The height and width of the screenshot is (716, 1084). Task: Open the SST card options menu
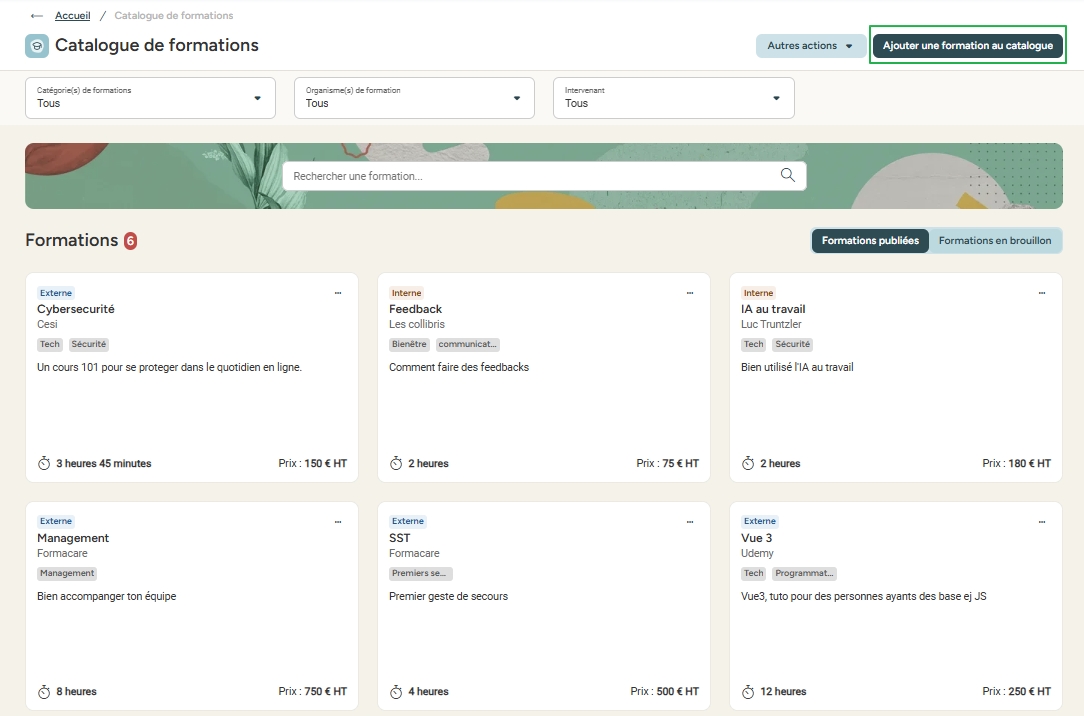click(690, 522)
